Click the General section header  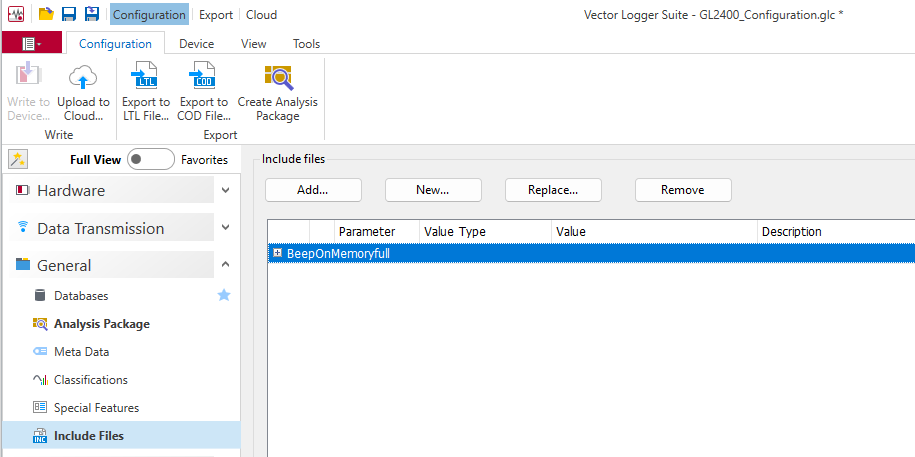[x=112, y=265]
